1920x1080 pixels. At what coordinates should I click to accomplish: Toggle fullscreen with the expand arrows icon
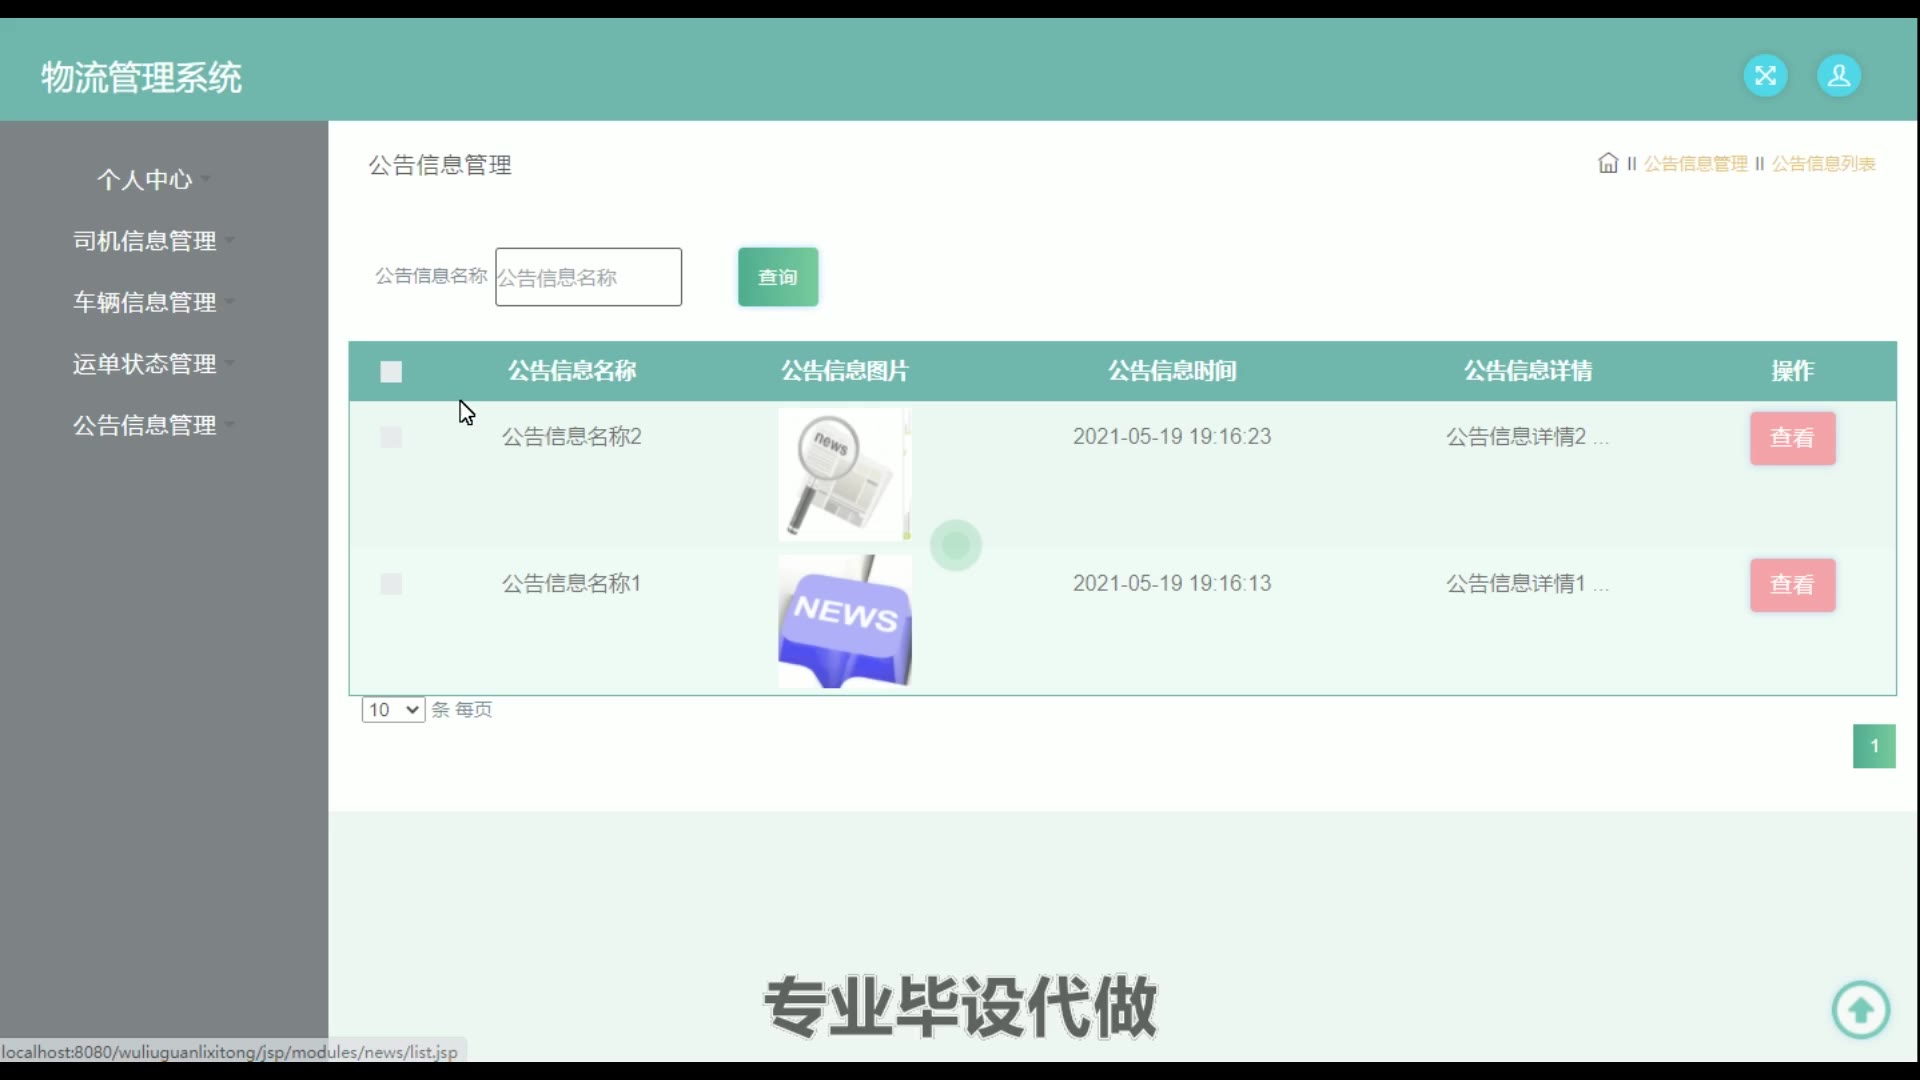coord(1765,76)
